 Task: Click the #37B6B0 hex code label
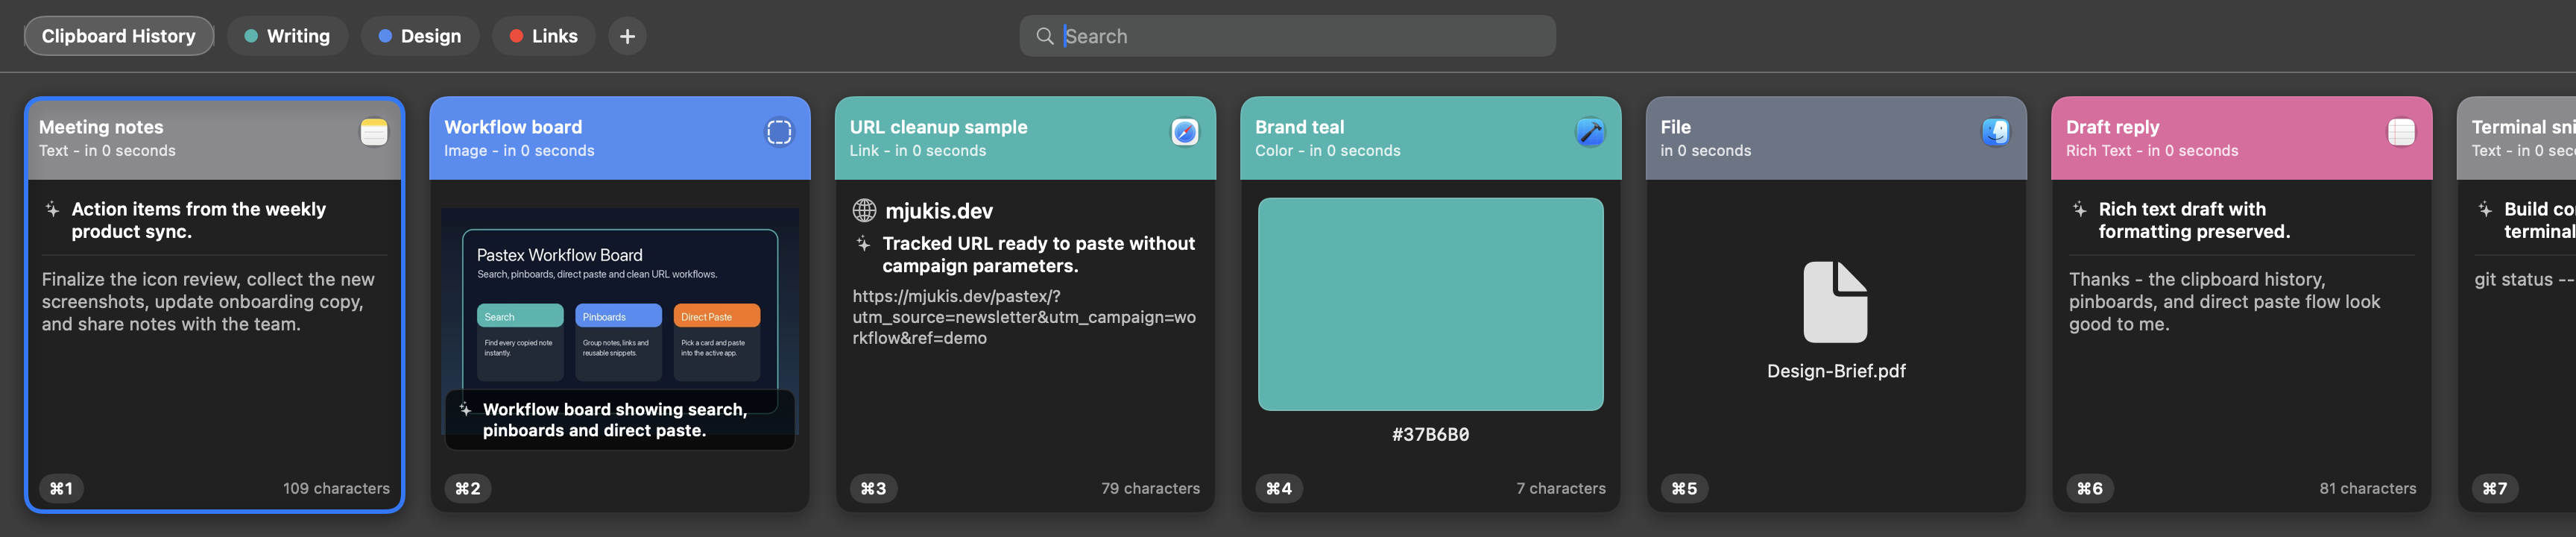tap(1430, 434)
